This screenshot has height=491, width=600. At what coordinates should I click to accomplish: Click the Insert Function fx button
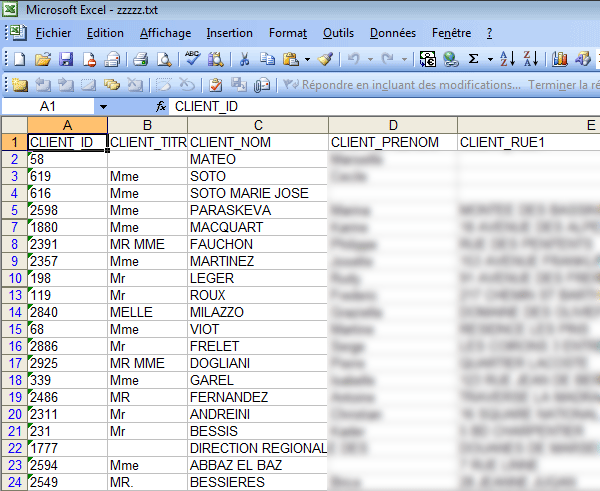tap(160, 106)
